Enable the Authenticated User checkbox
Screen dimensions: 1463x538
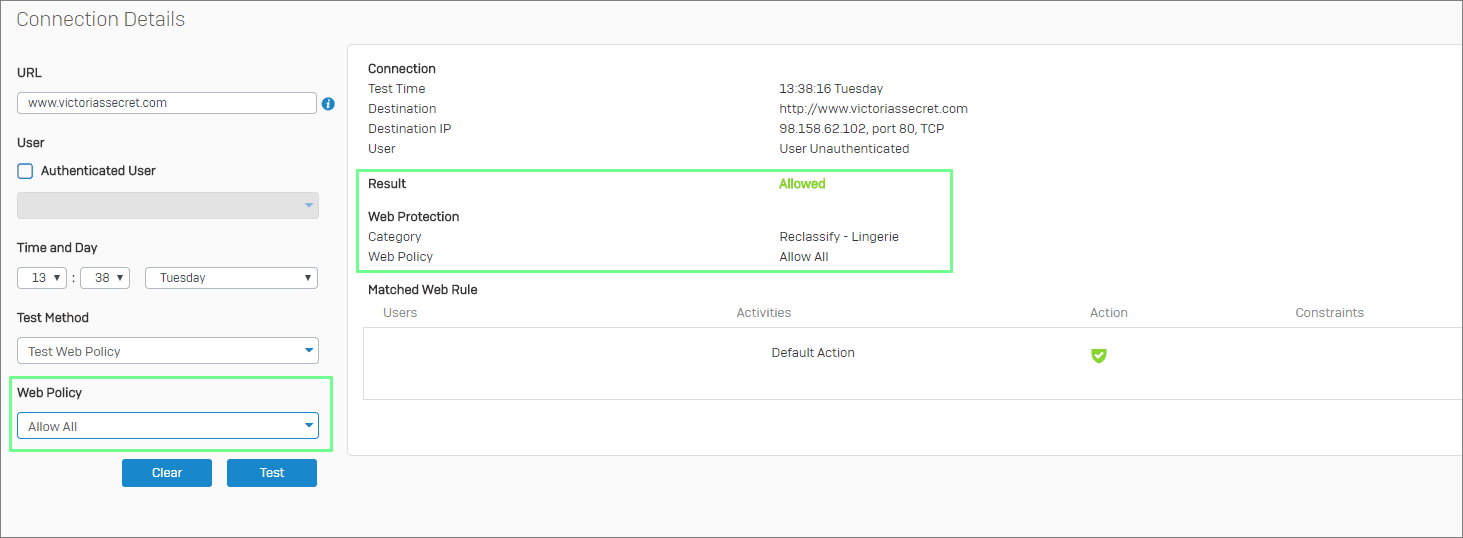tap(26, 171)
